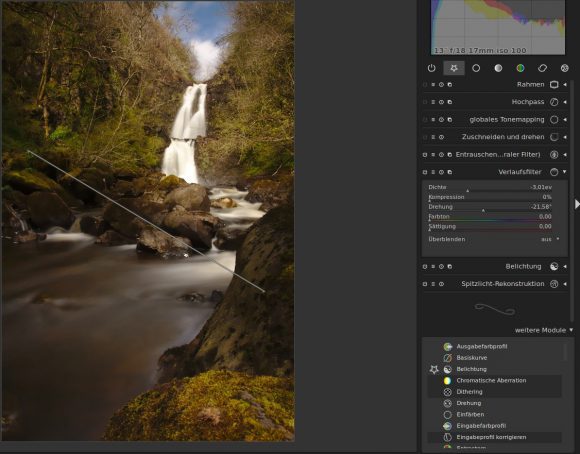This screenshot has width=580, height=454.
Task: Show the favorites module group (star icon)
Action: pyautogui.click(x=454, y=68)
